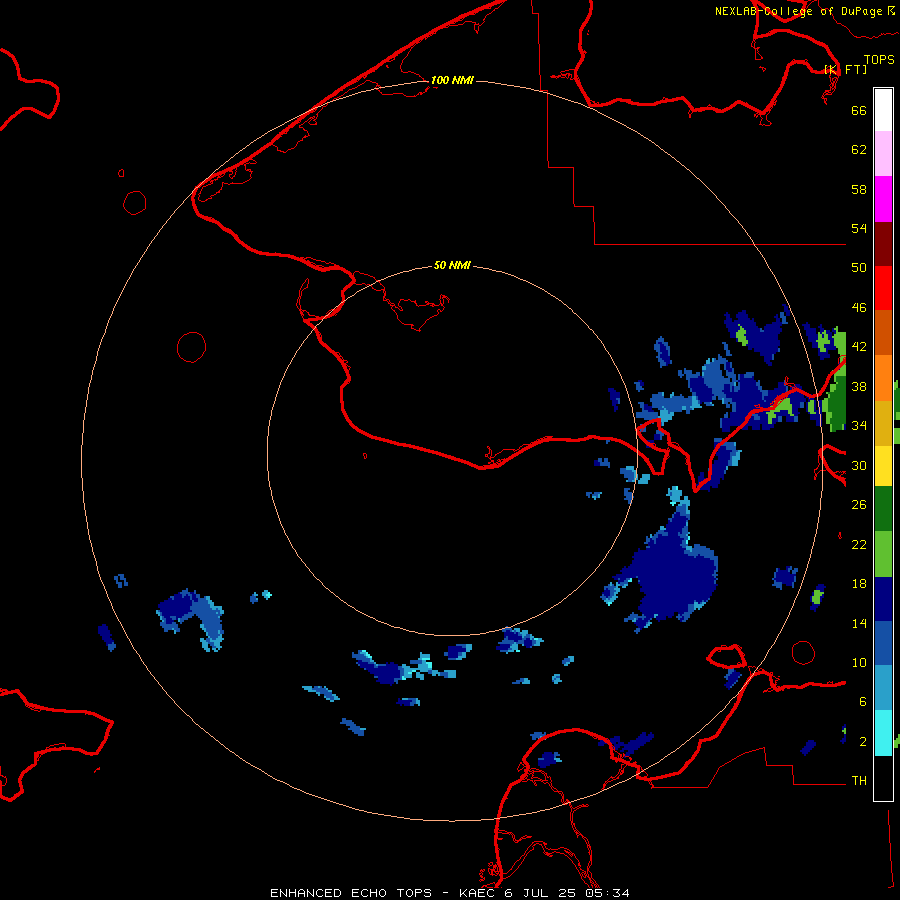The image size is (900, 900).
Task: Select the light green legend swatch
Action: click(883, 554)
